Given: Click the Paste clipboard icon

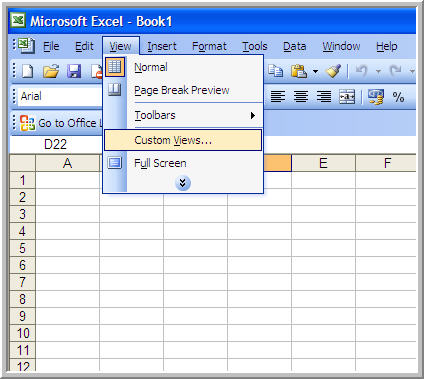Looking at the screenshot, I should (x=299, y=71).
